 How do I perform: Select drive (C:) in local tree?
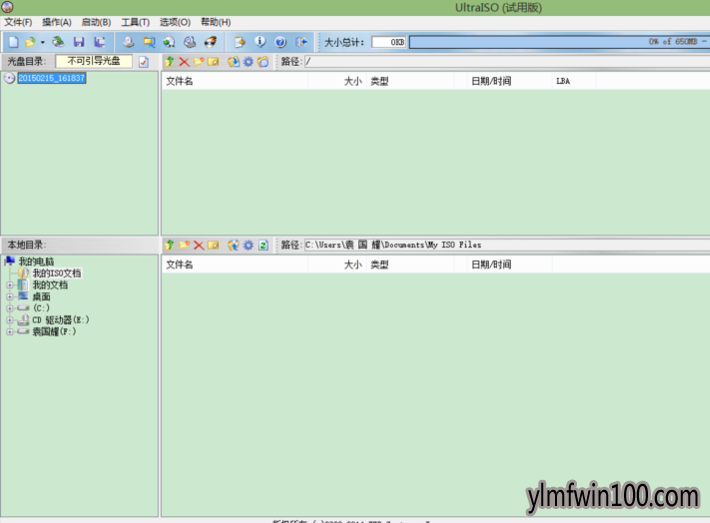pos(41,308)
